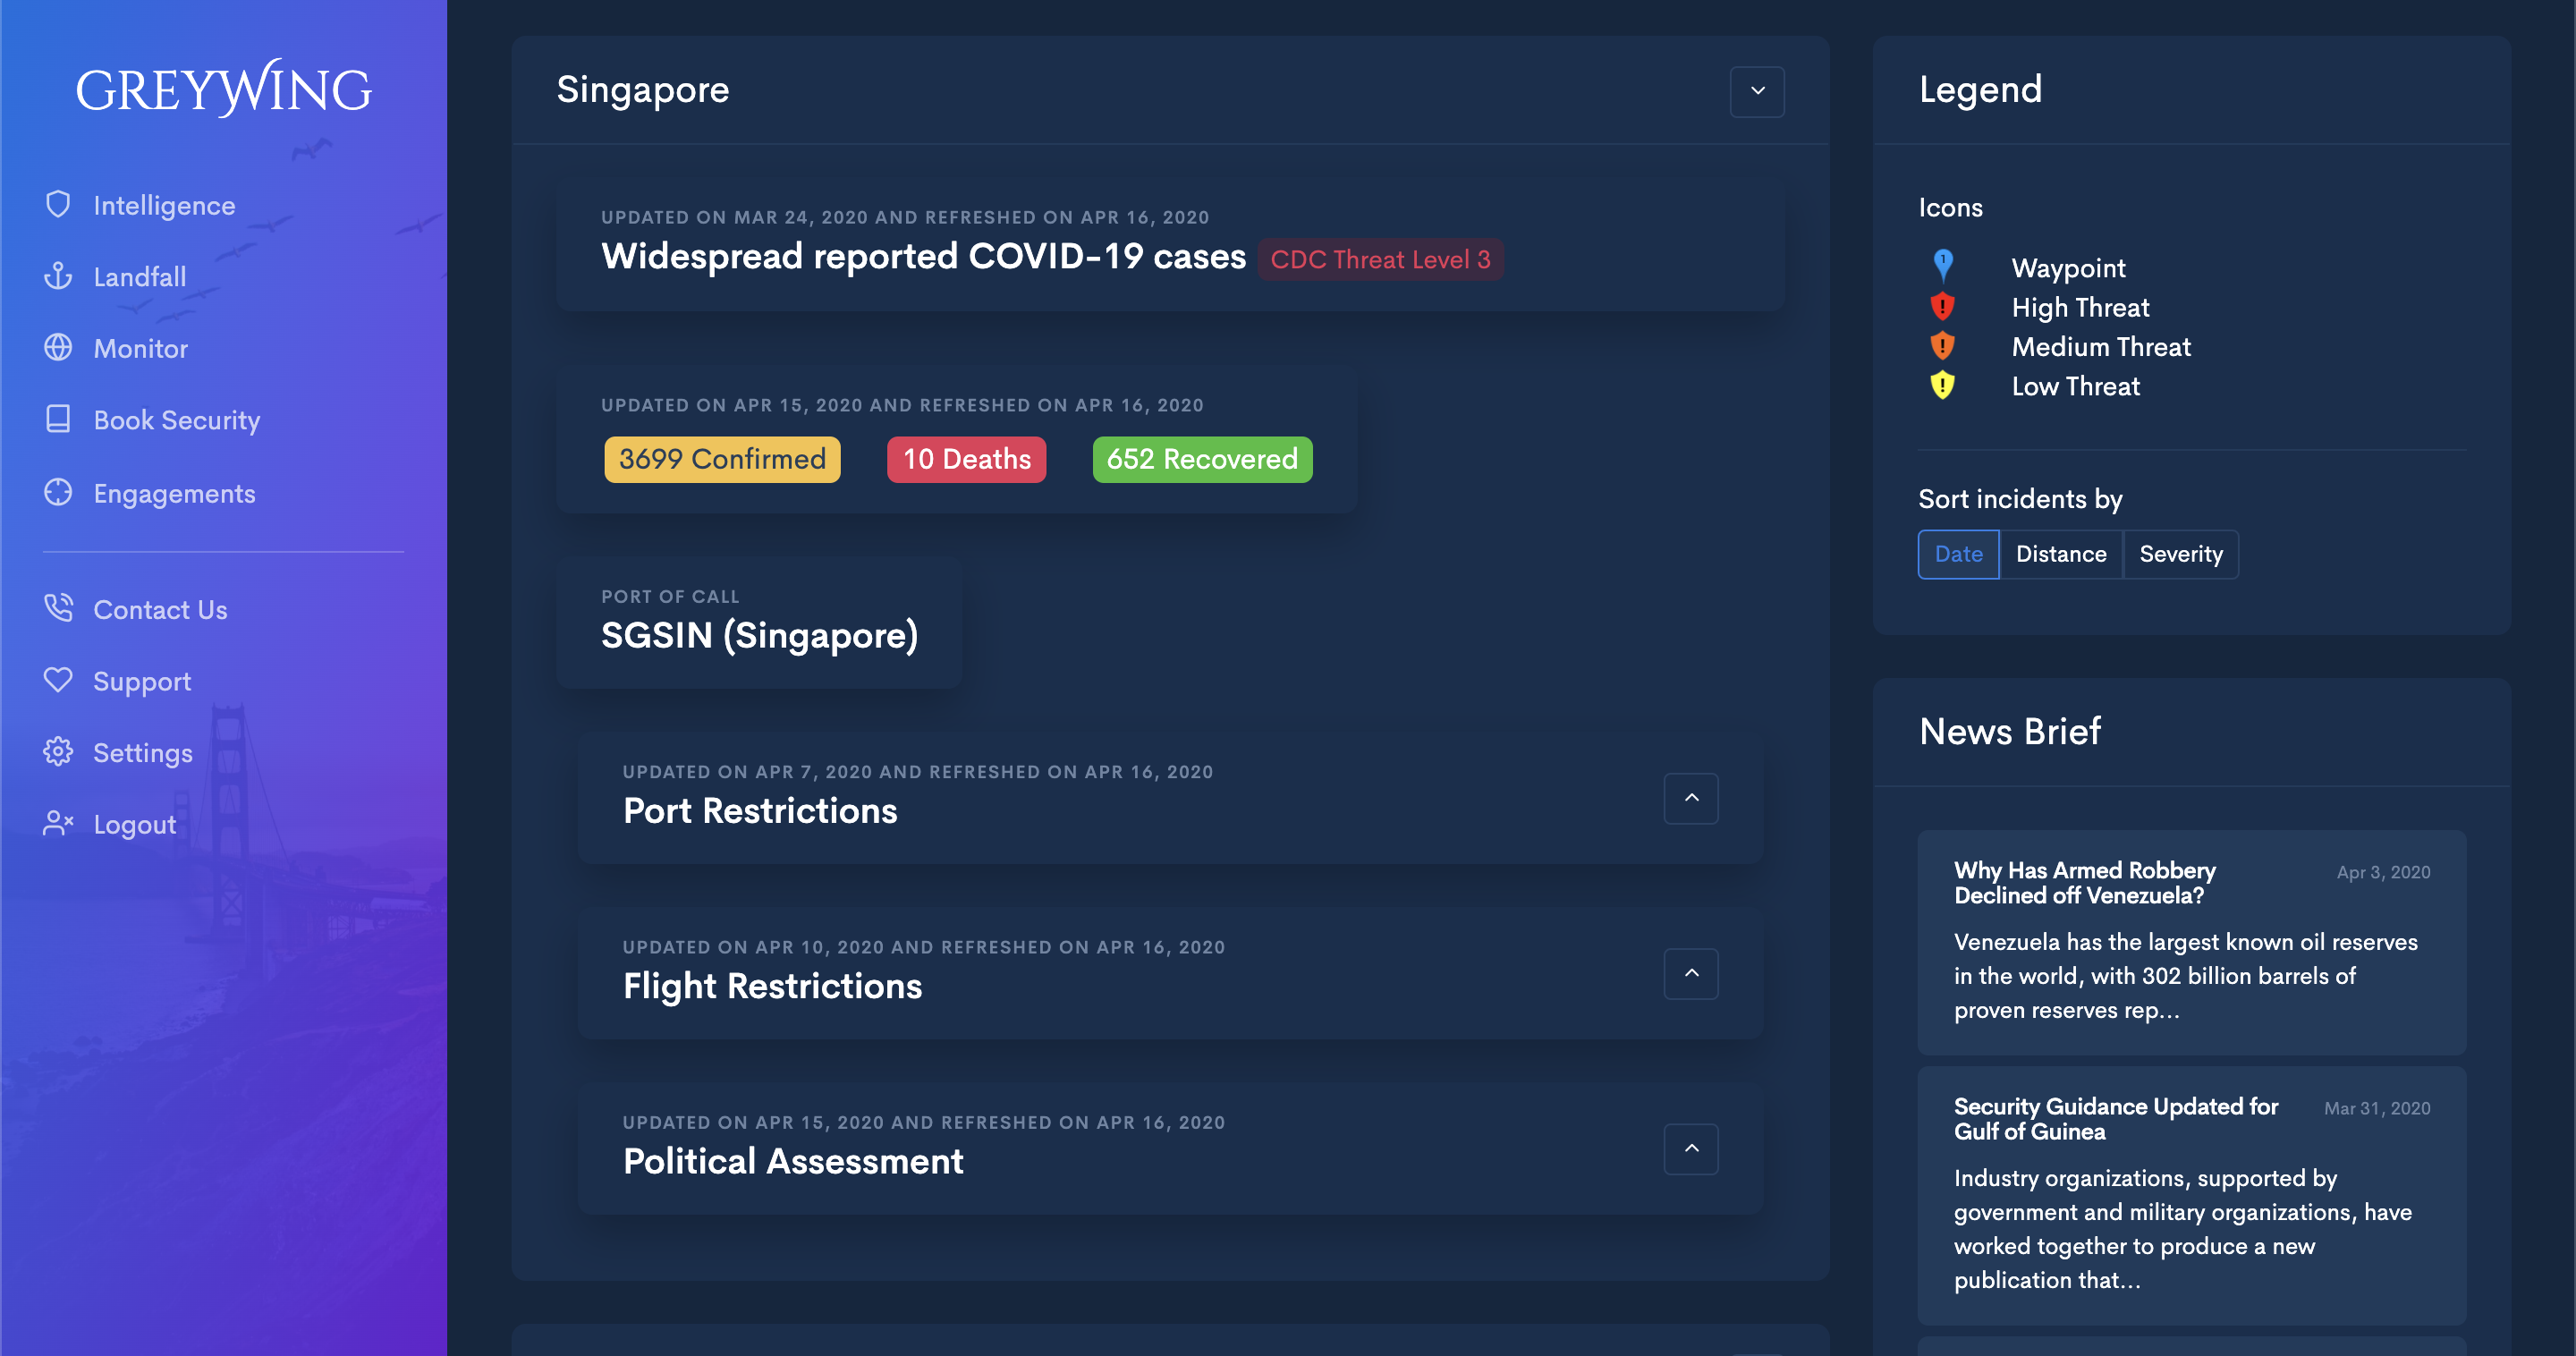
Task: Go to the Landfall menu item
Action: click(x=139, y=277)
